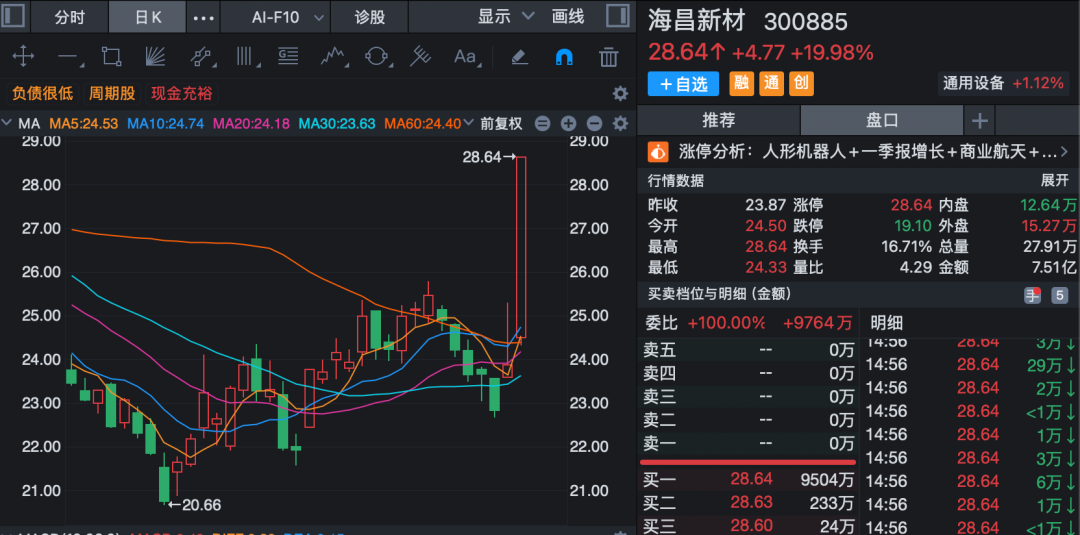Switch to the 推荐 tab

(718, 120)
